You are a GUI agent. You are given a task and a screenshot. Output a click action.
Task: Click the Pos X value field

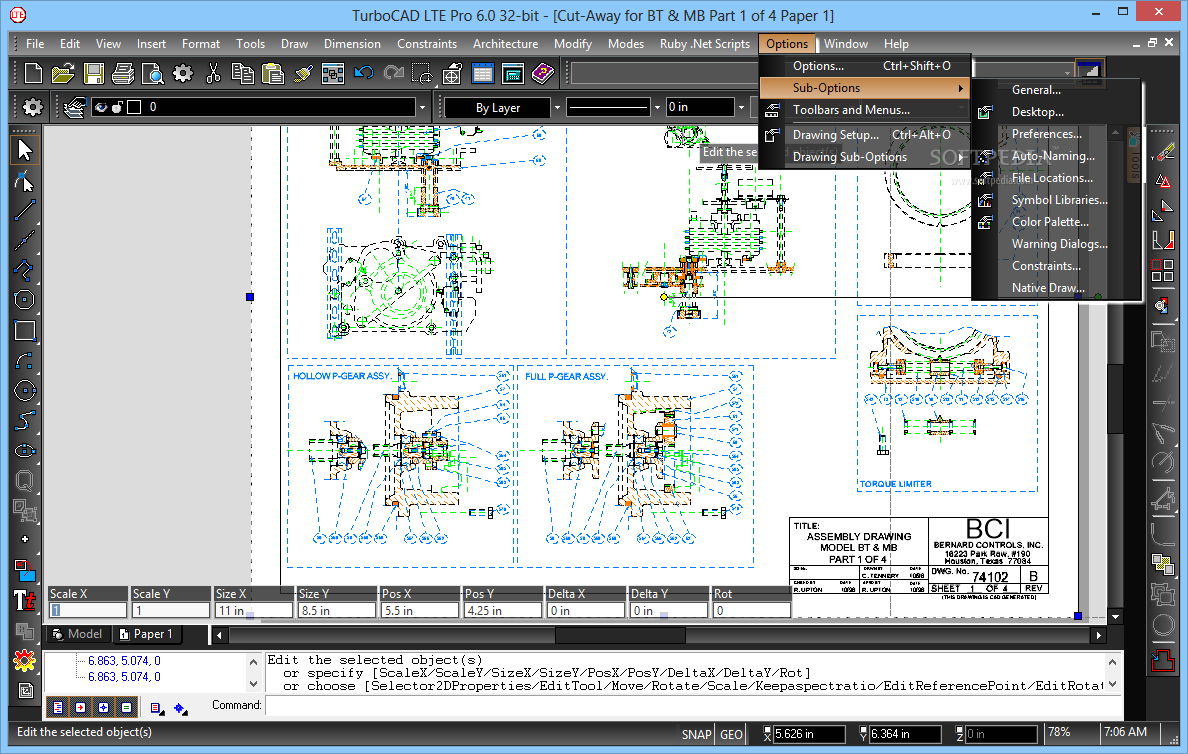(x=420, y=610)
